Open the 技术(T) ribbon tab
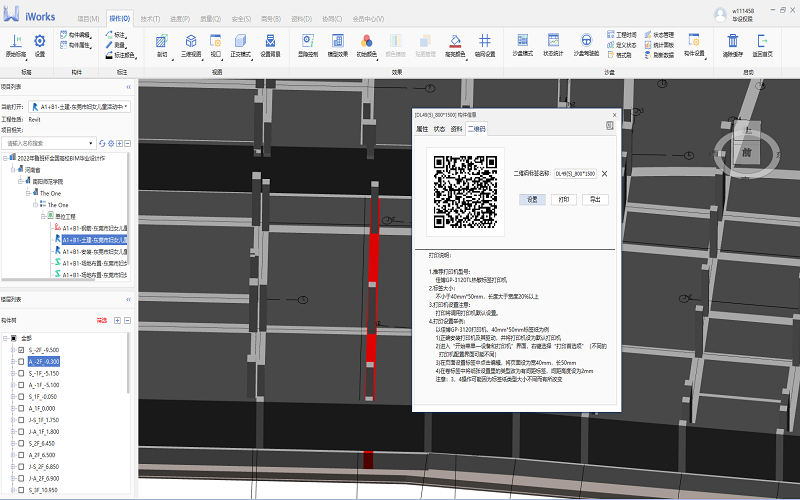This screenshot has width=800, height=500. [x=150, y=19]
